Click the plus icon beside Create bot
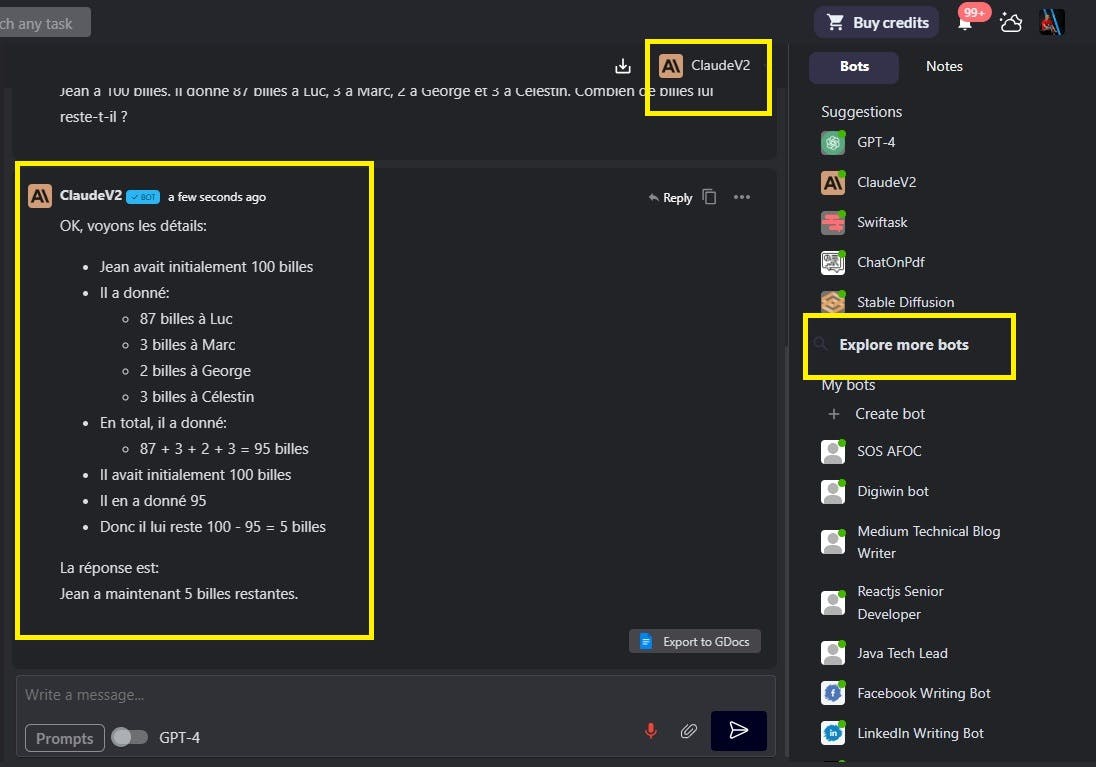The image size is (1096, 767). click(833, 414)
